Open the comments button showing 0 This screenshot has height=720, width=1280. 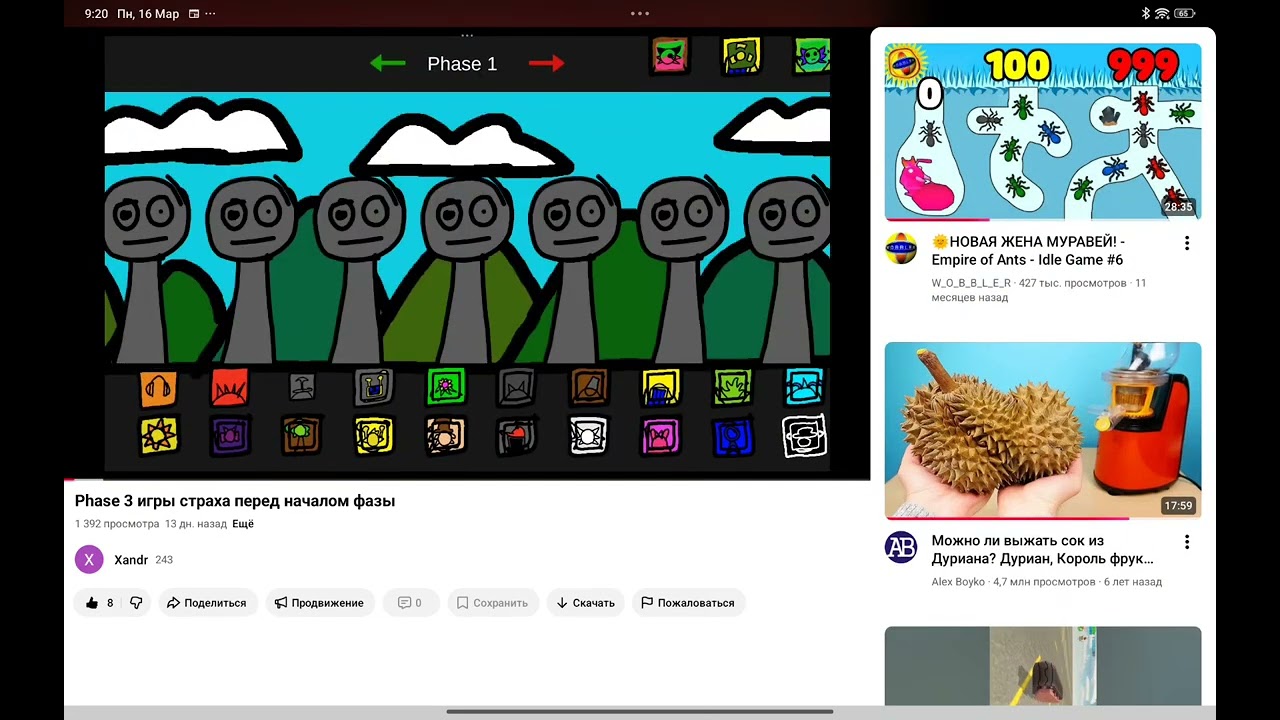pos(410,603)
